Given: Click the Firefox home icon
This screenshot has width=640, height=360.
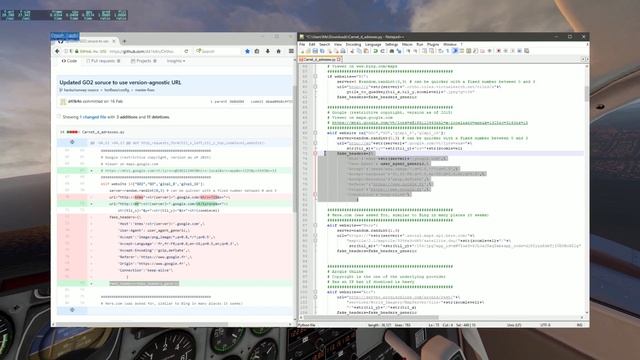Looking at the screenshot, I should 279,51.
